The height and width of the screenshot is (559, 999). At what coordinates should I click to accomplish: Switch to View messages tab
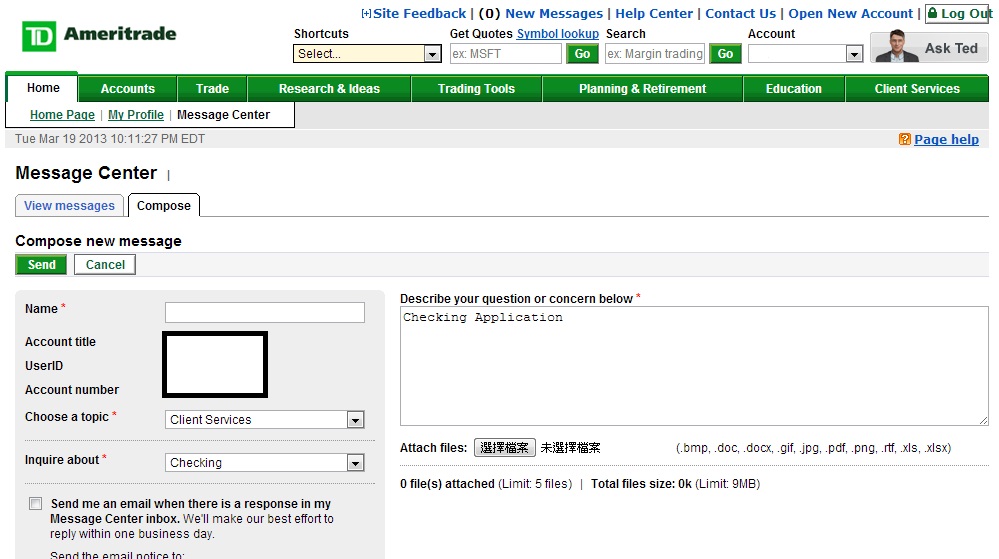[x=69, y=206]
